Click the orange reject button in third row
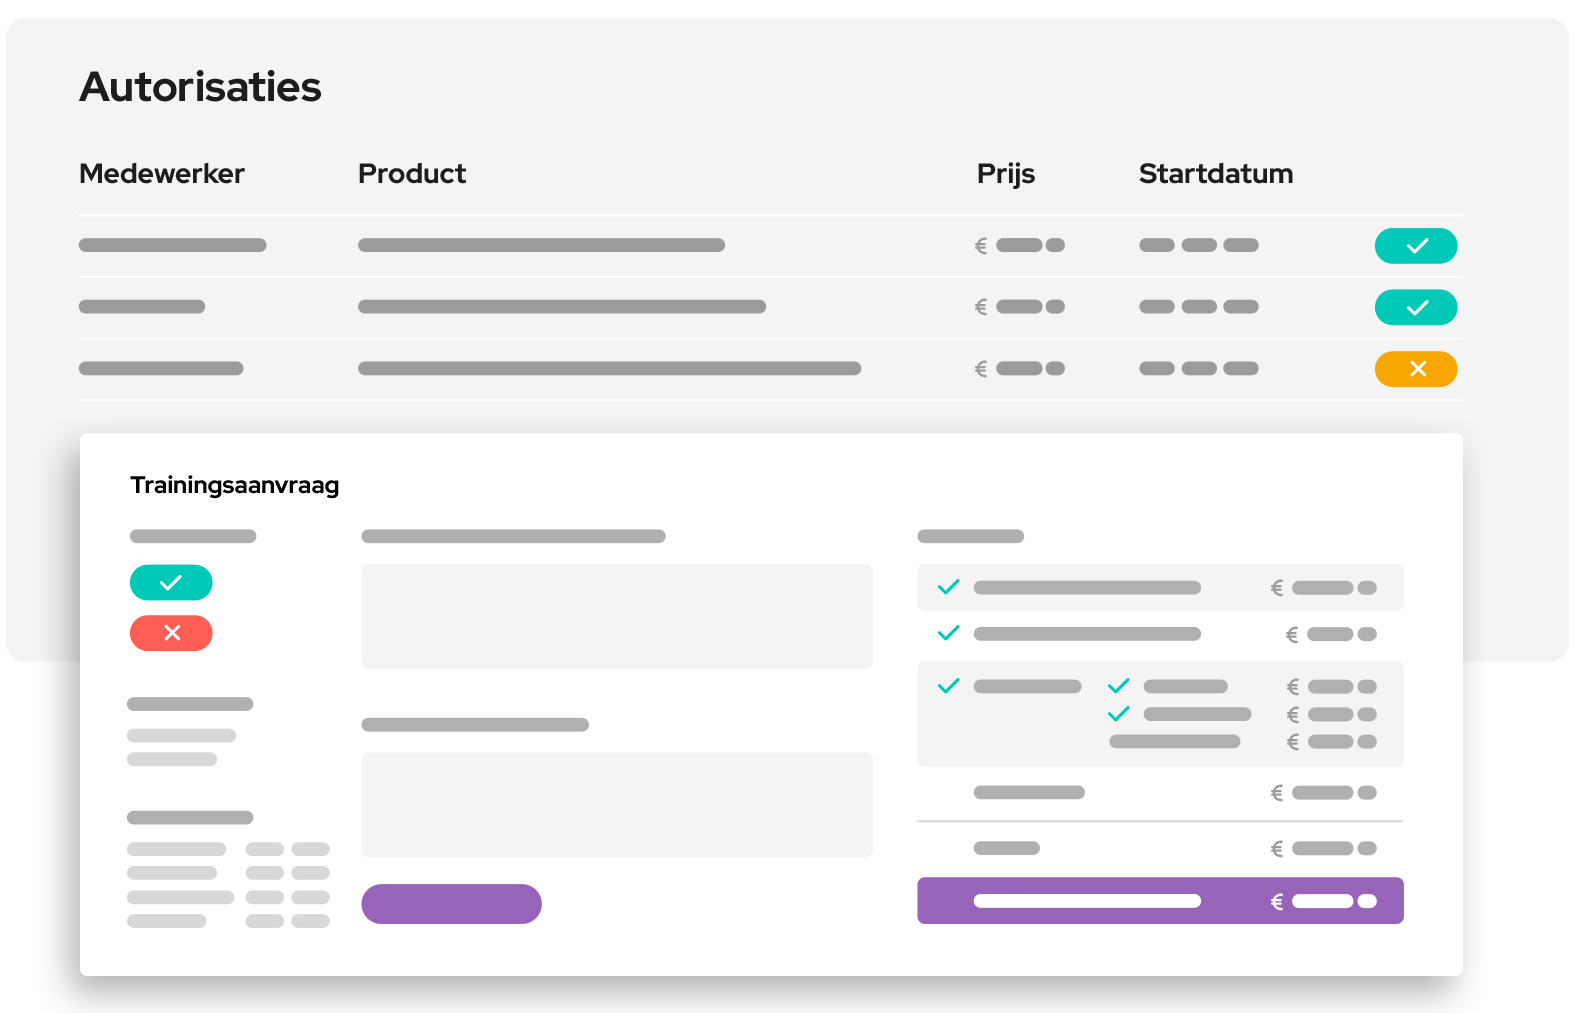 (x=1415, y=369)
